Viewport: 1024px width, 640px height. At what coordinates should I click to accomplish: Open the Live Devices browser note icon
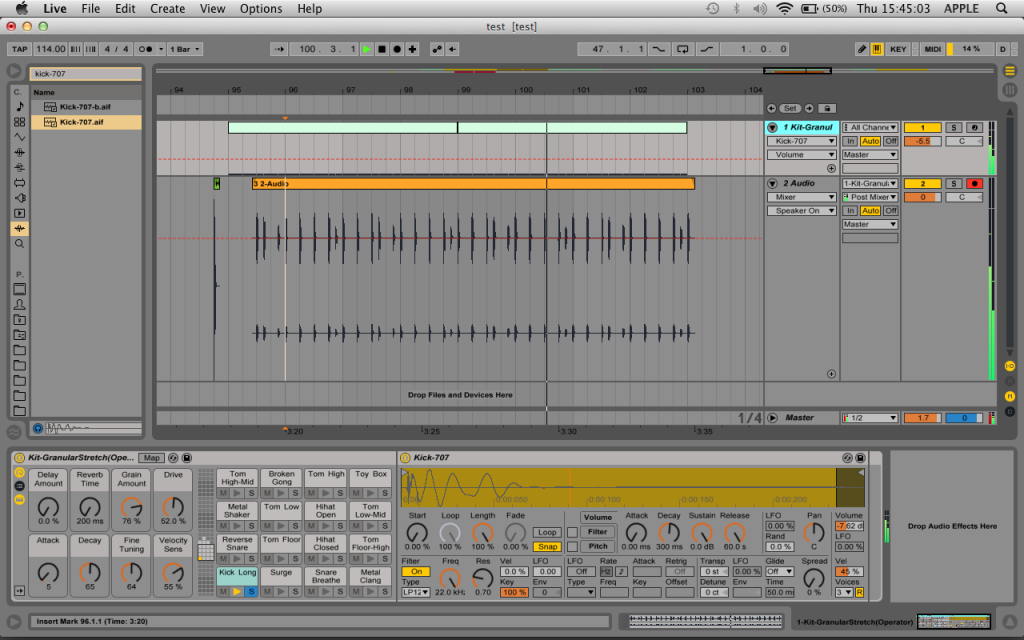(x=20, y=106)
